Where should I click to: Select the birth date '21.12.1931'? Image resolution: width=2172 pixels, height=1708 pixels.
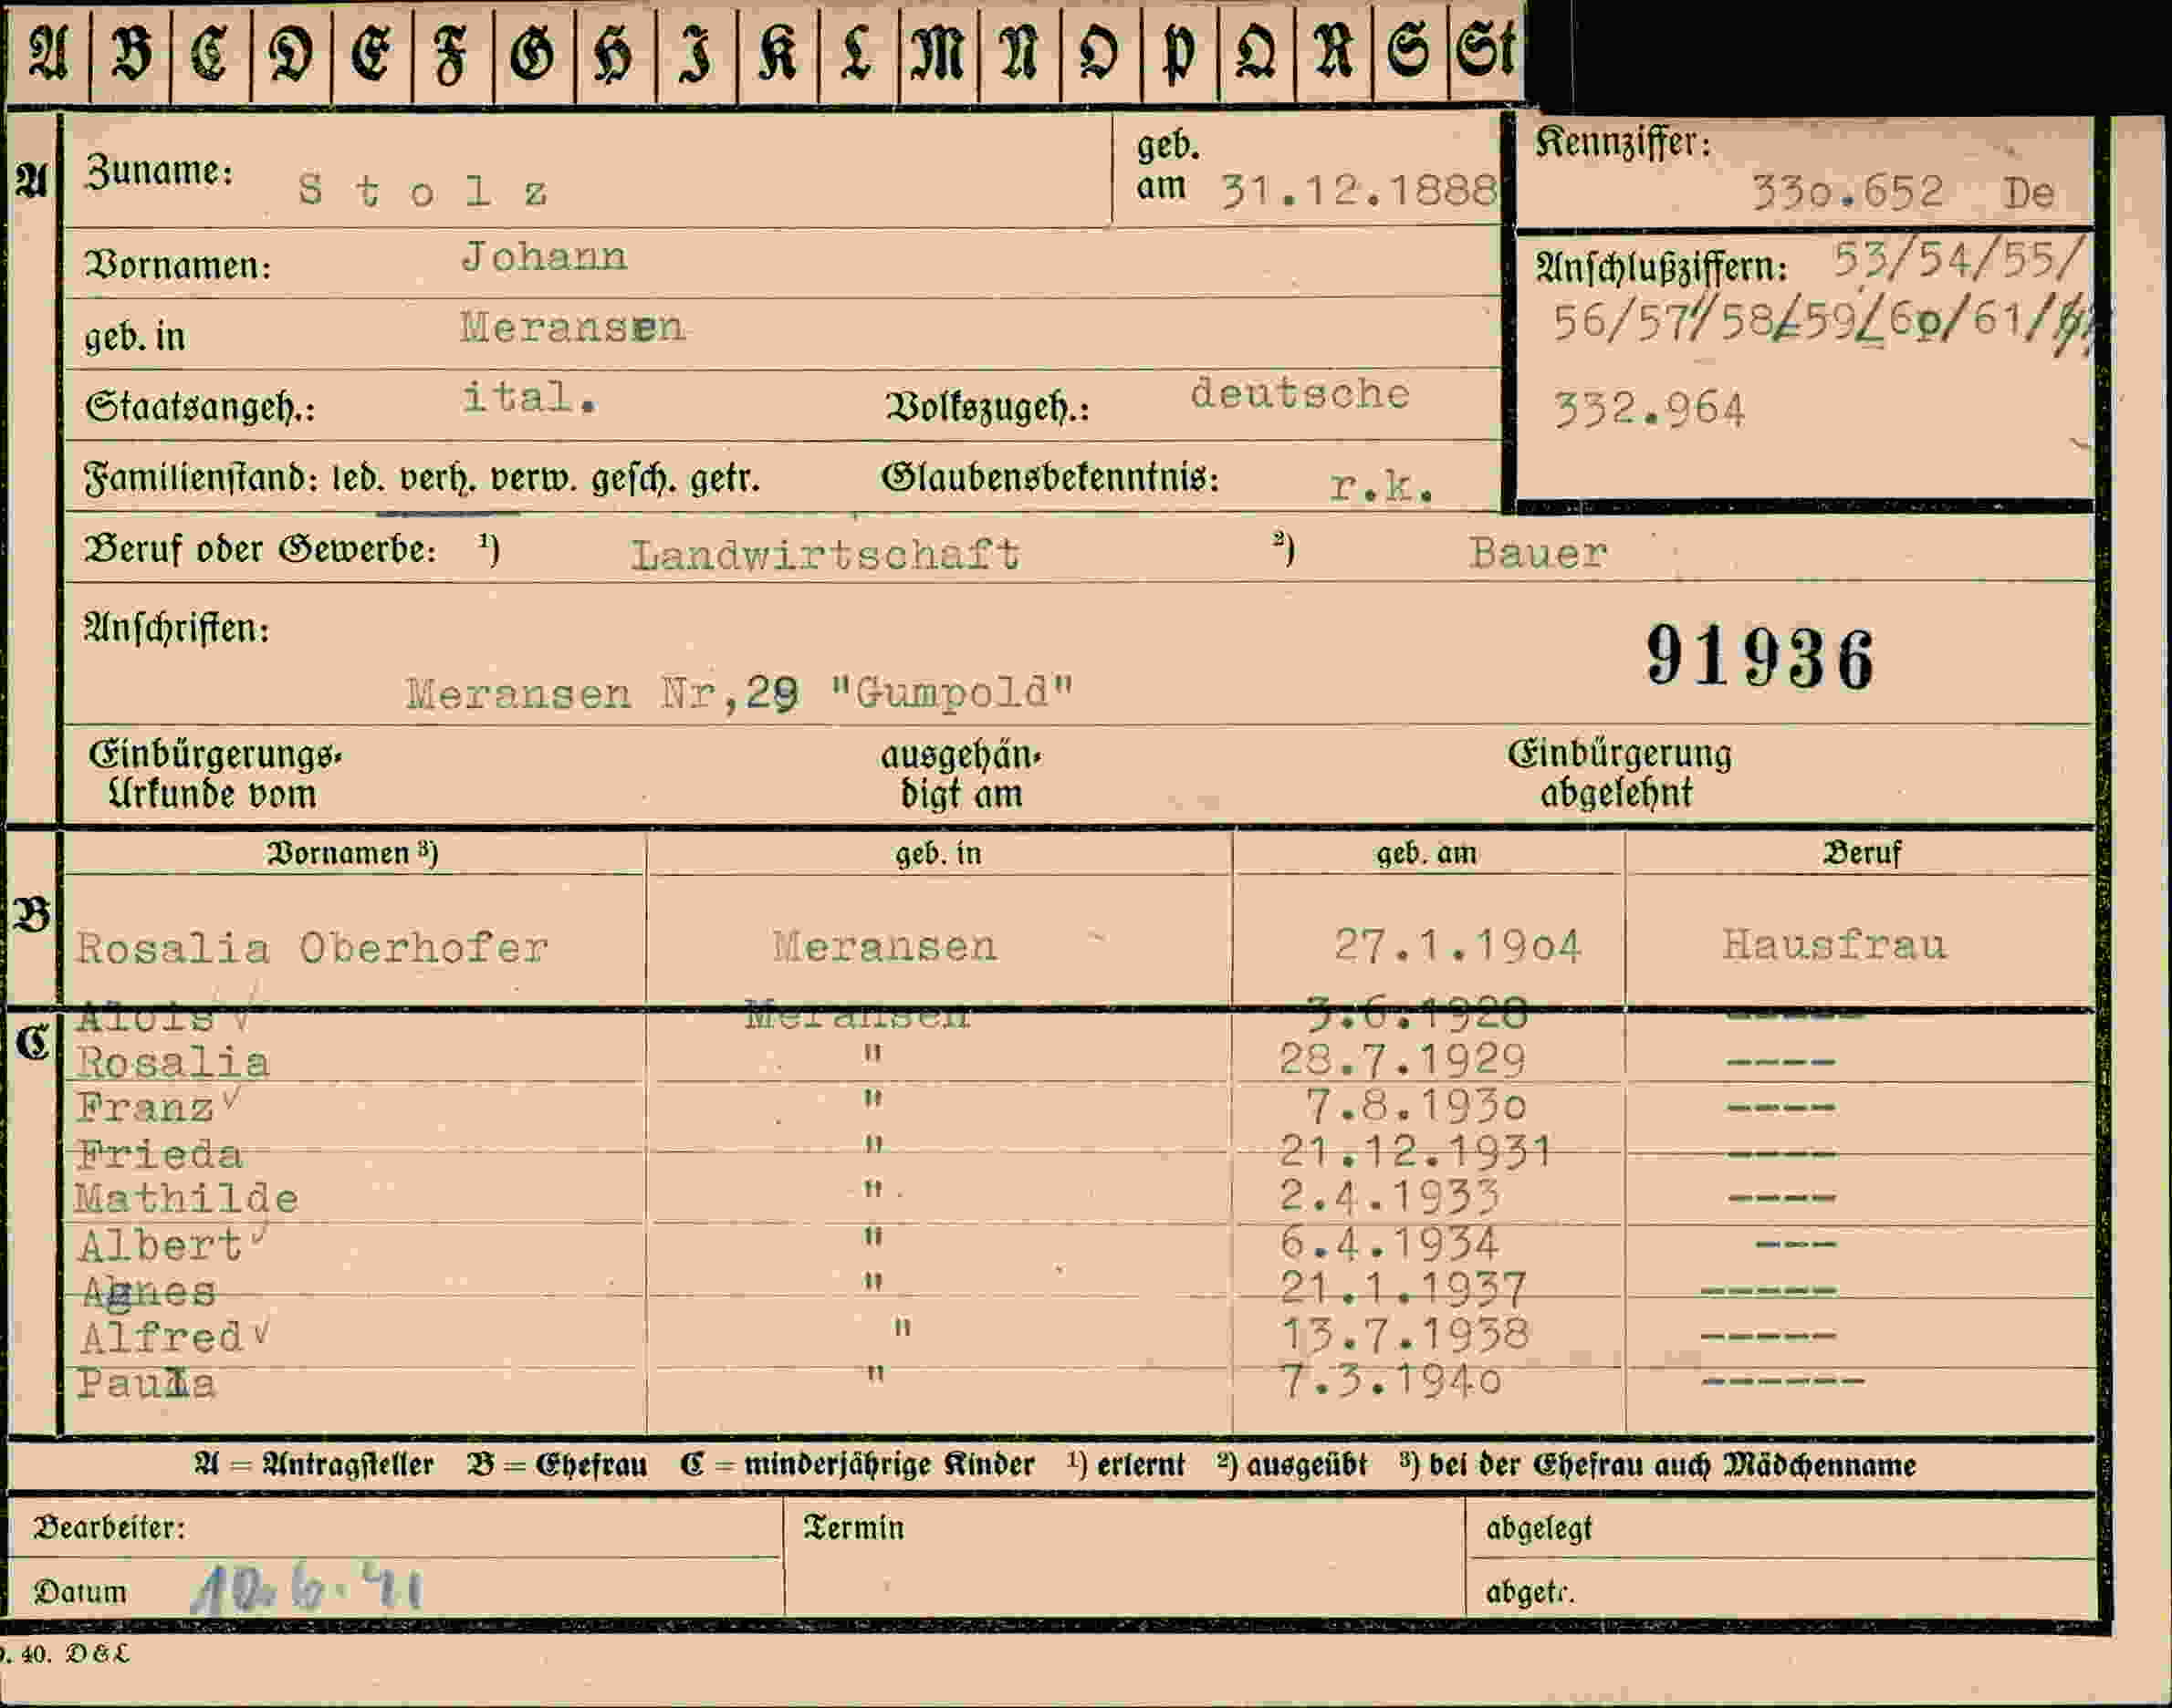pos(1415,1152)
